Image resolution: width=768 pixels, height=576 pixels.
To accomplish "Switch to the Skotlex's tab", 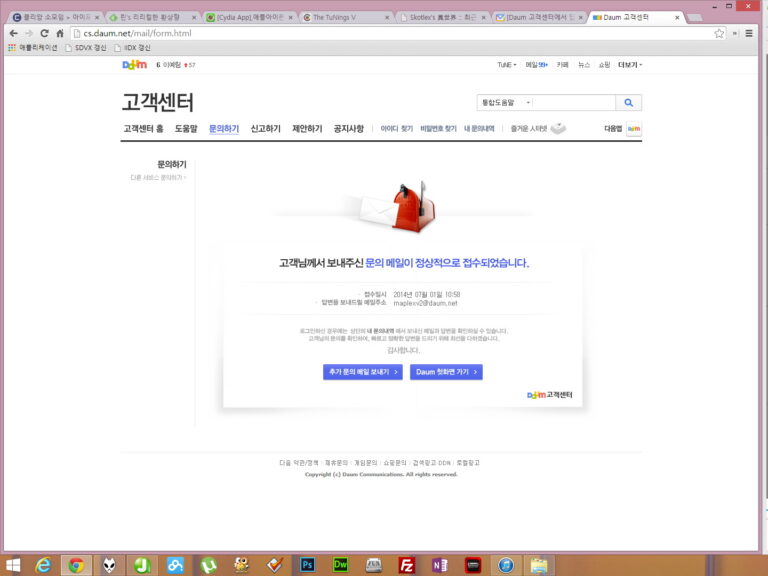I will [x=442, y=17].
